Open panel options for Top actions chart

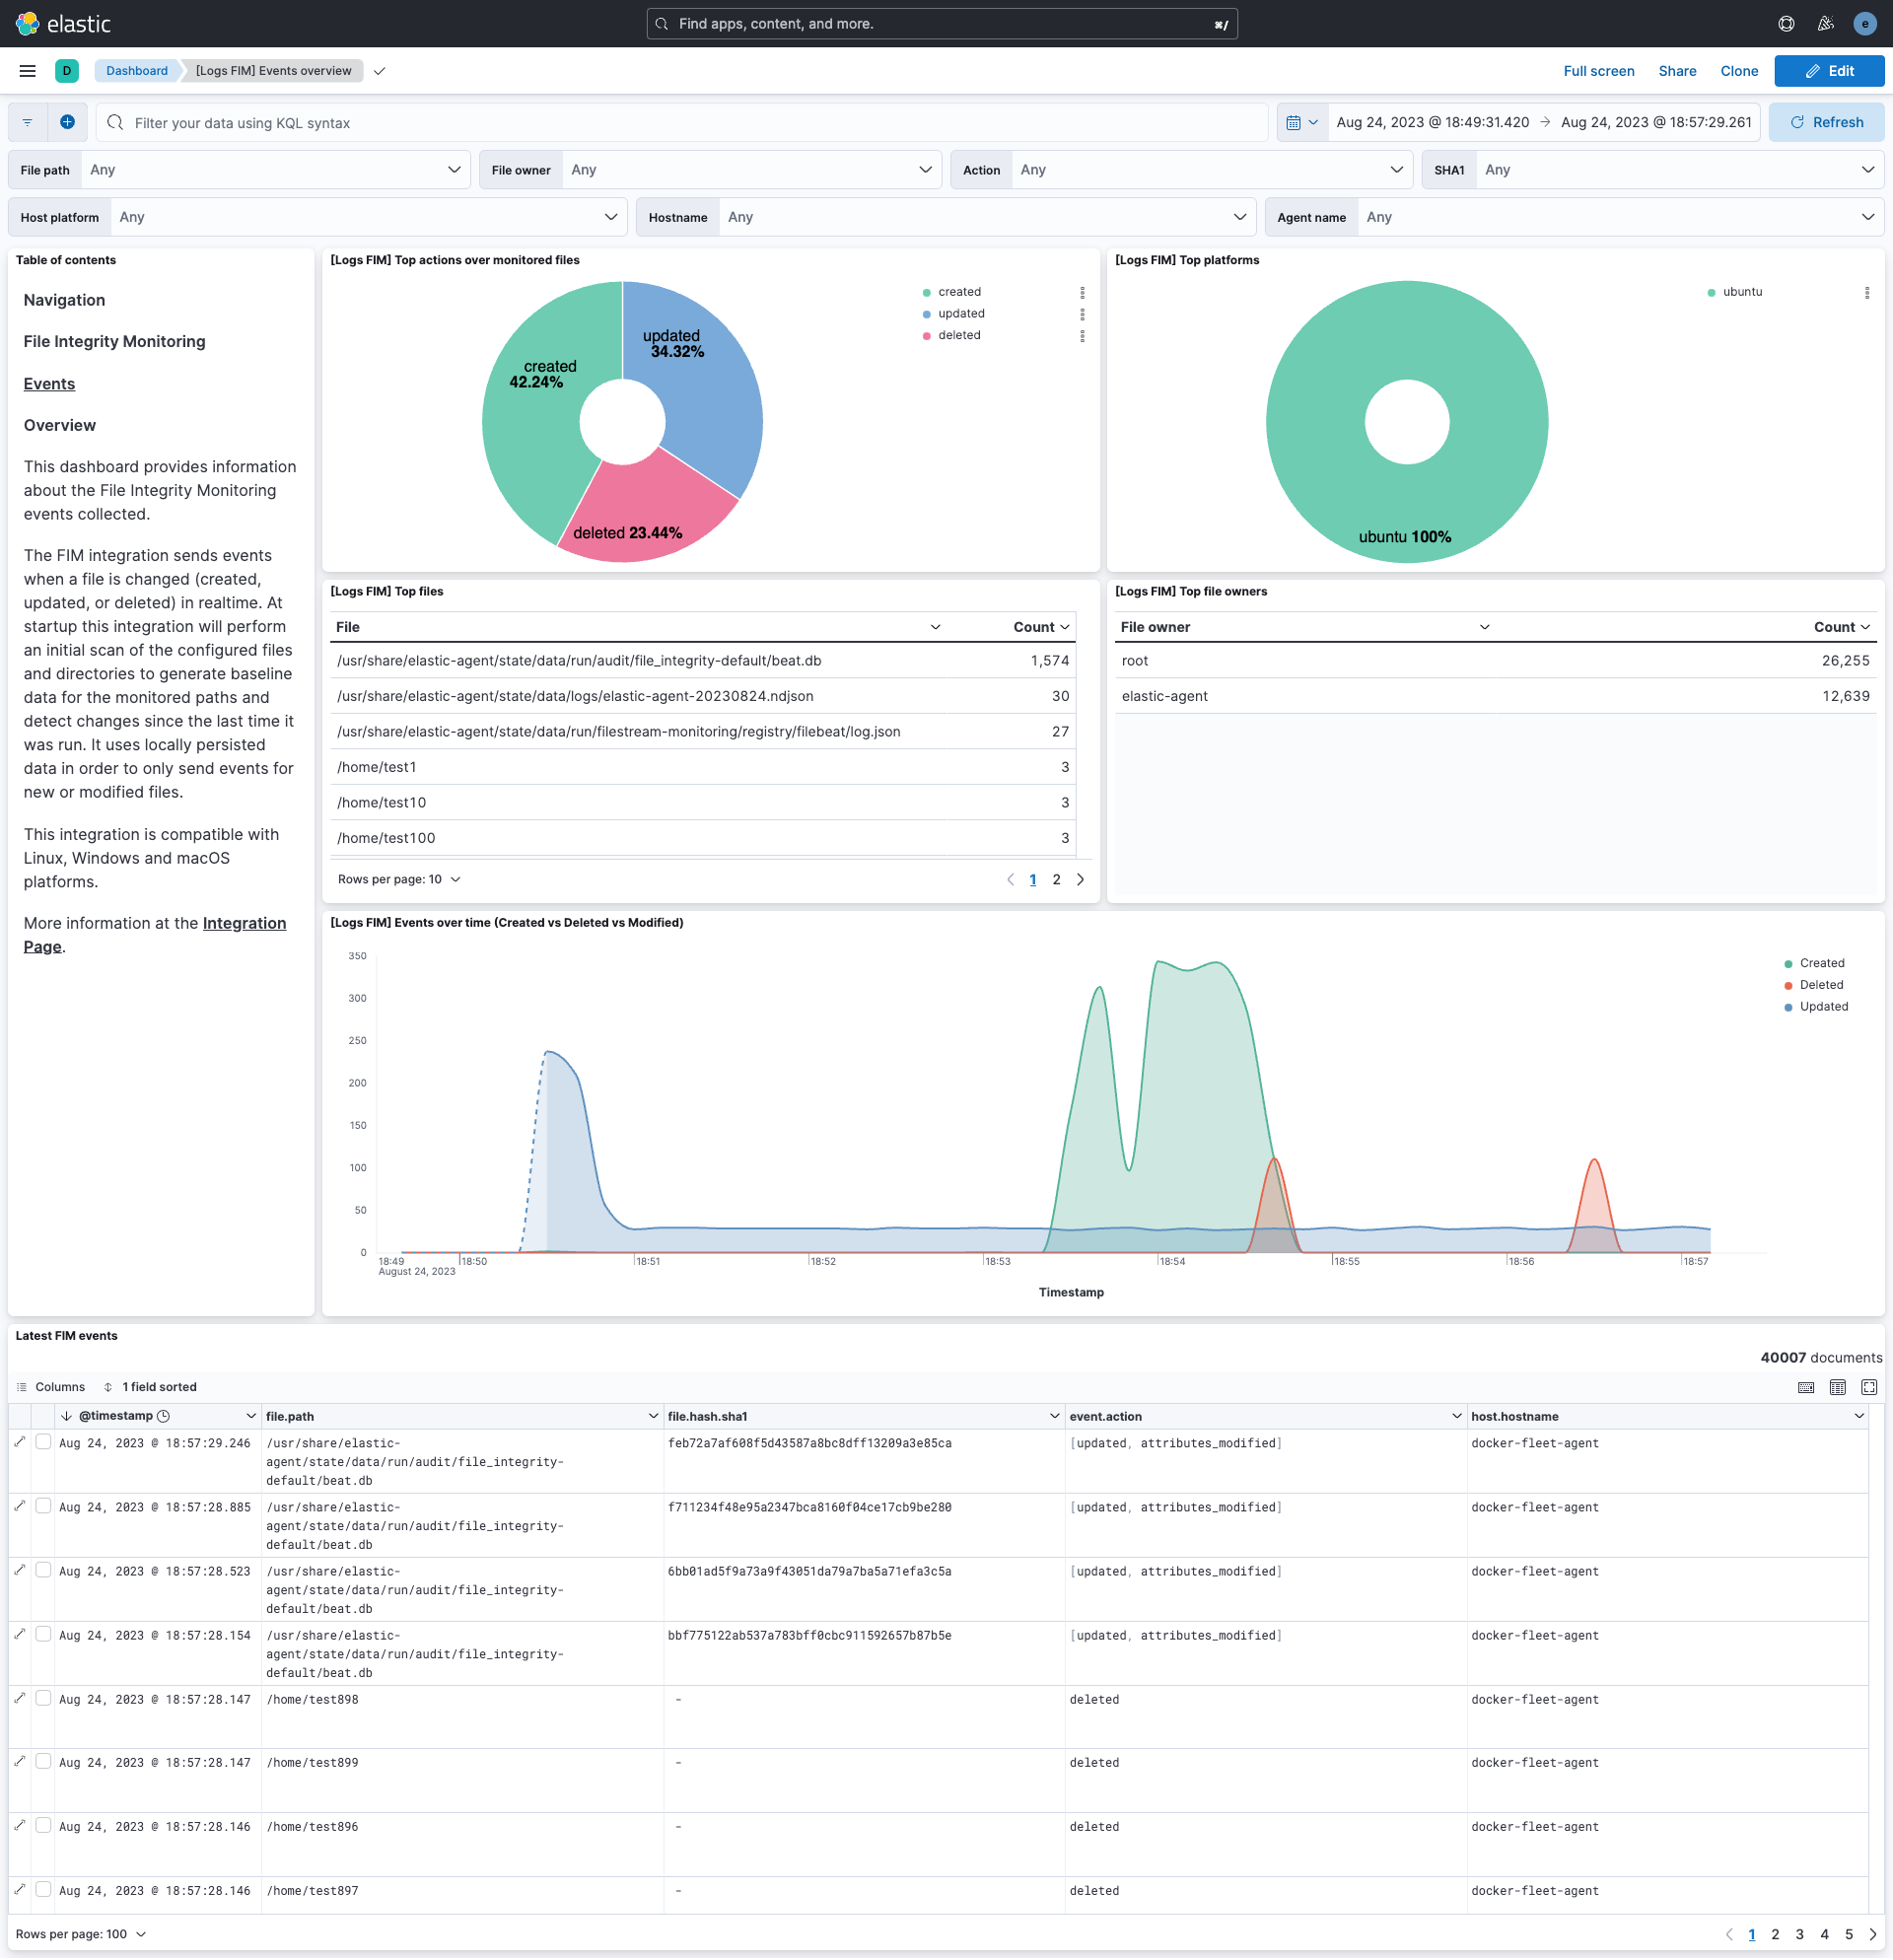(x=1083, y=292)
